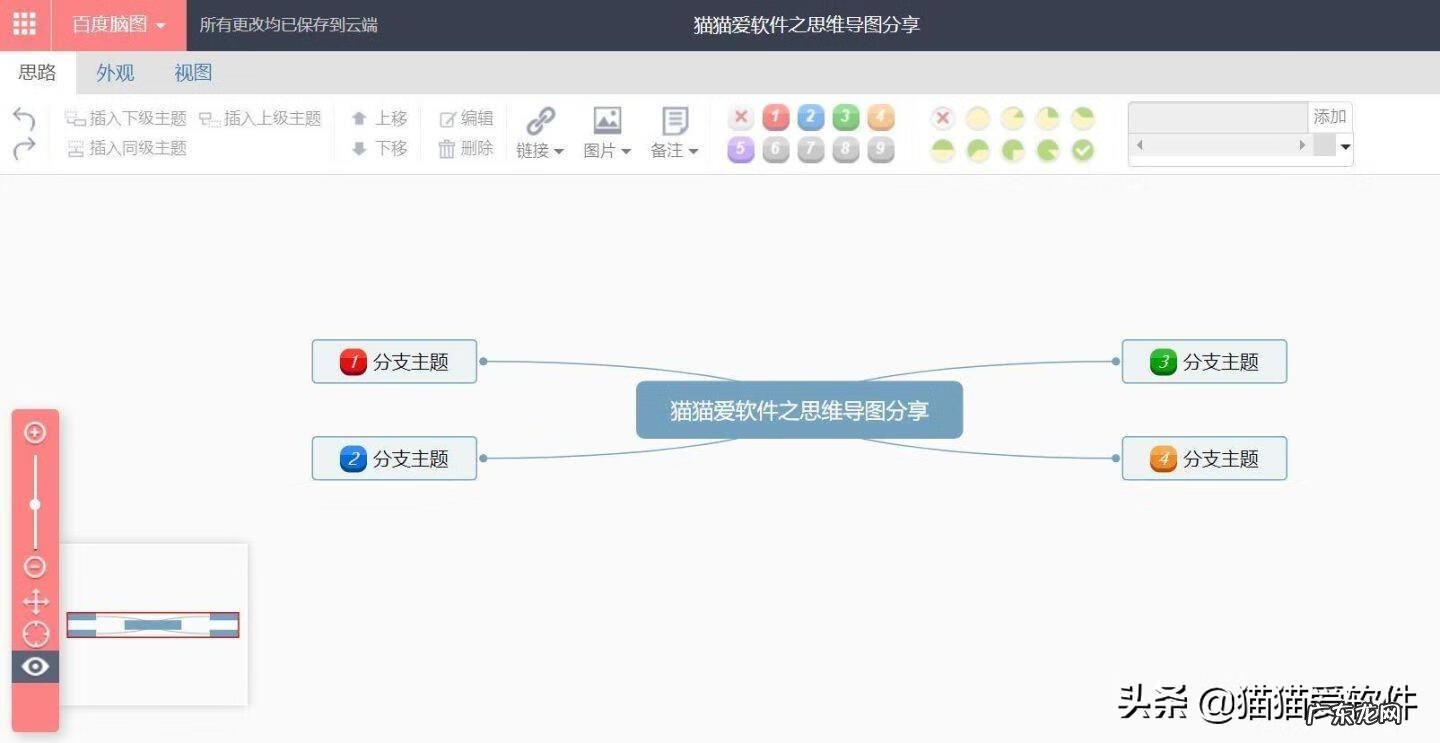Viewport: 1440px width, 743px height.
Task: Click the zoom slider handle
Action: [x=35, y=505]
